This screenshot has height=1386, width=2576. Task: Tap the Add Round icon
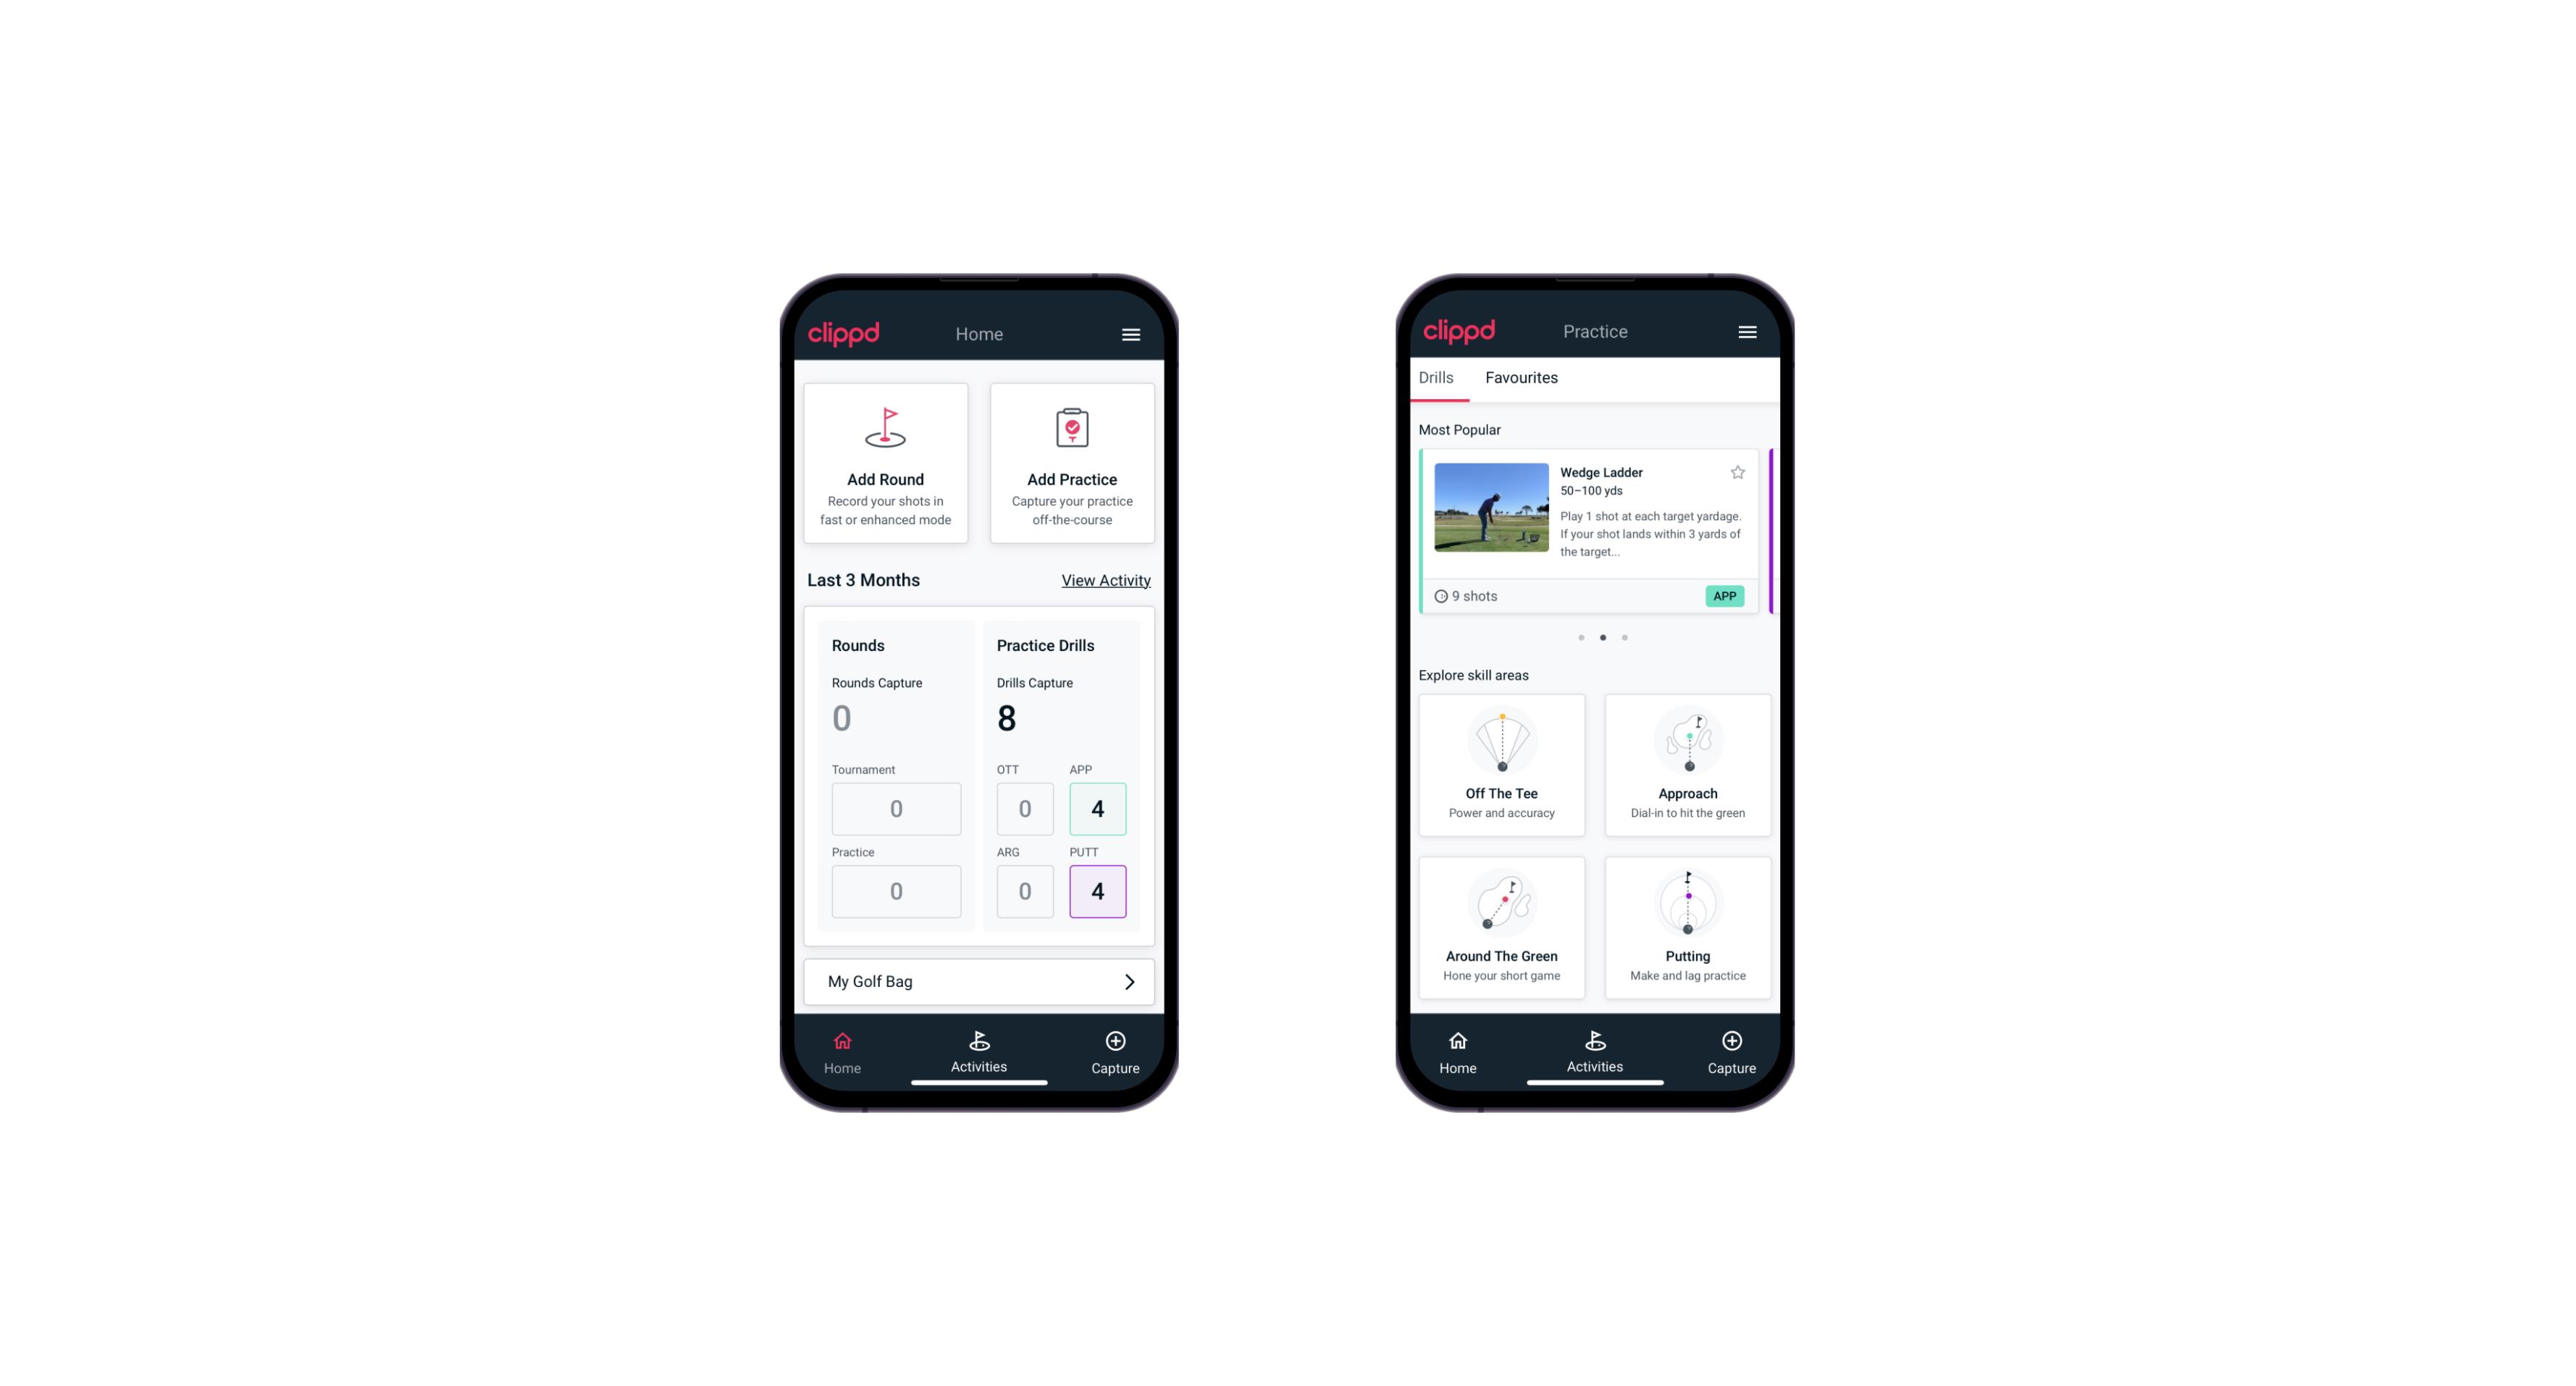click(886, 429)
